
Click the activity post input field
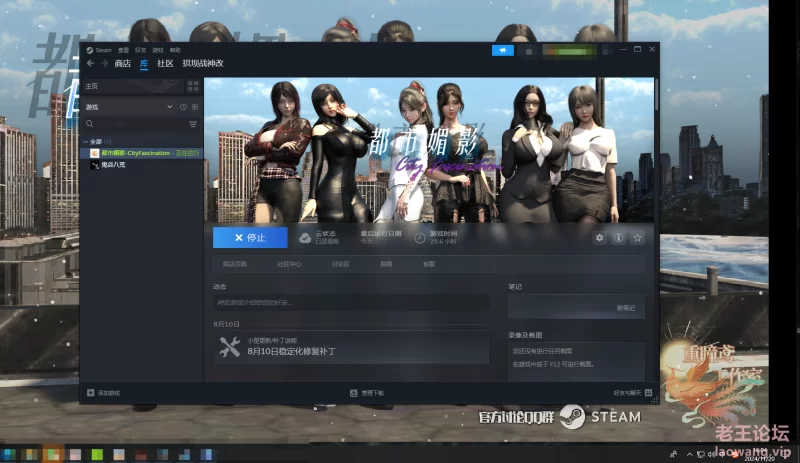click(351, 303)
